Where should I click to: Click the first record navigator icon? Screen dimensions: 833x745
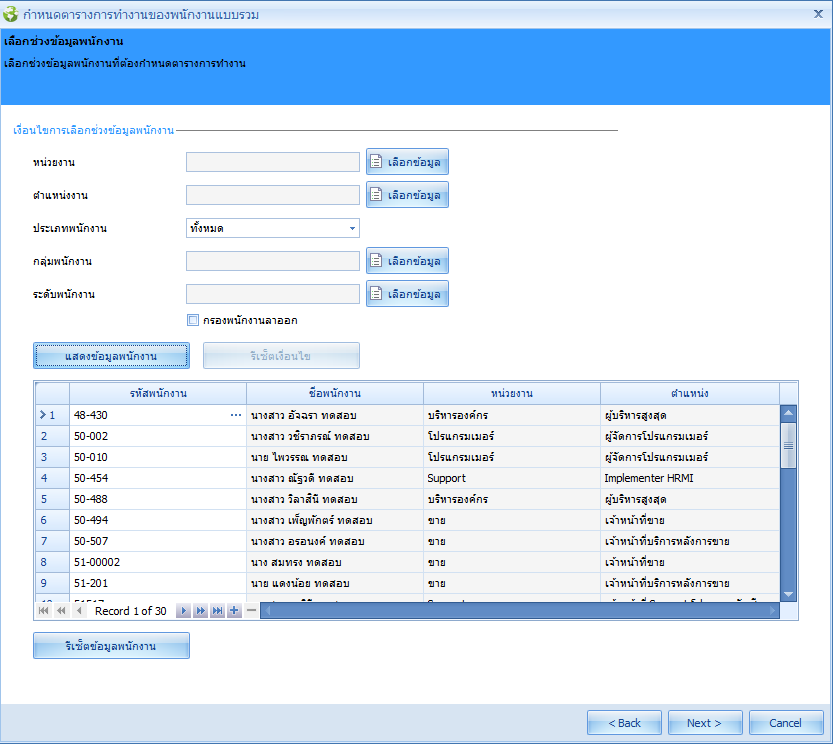pyautogui.click(x=44, y=611)
